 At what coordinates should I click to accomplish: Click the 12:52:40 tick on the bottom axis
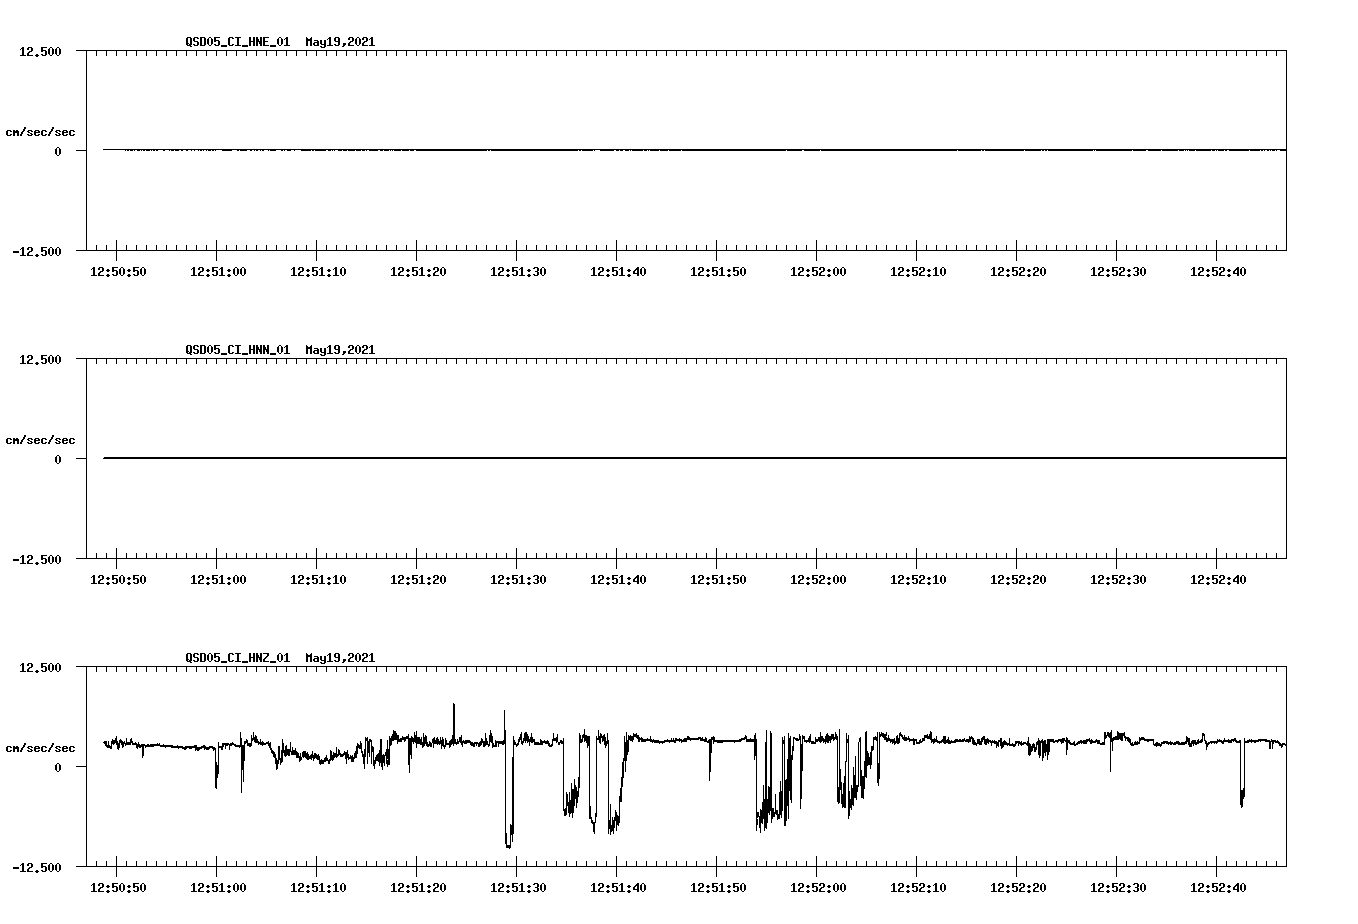click(x=1218, y=885)
